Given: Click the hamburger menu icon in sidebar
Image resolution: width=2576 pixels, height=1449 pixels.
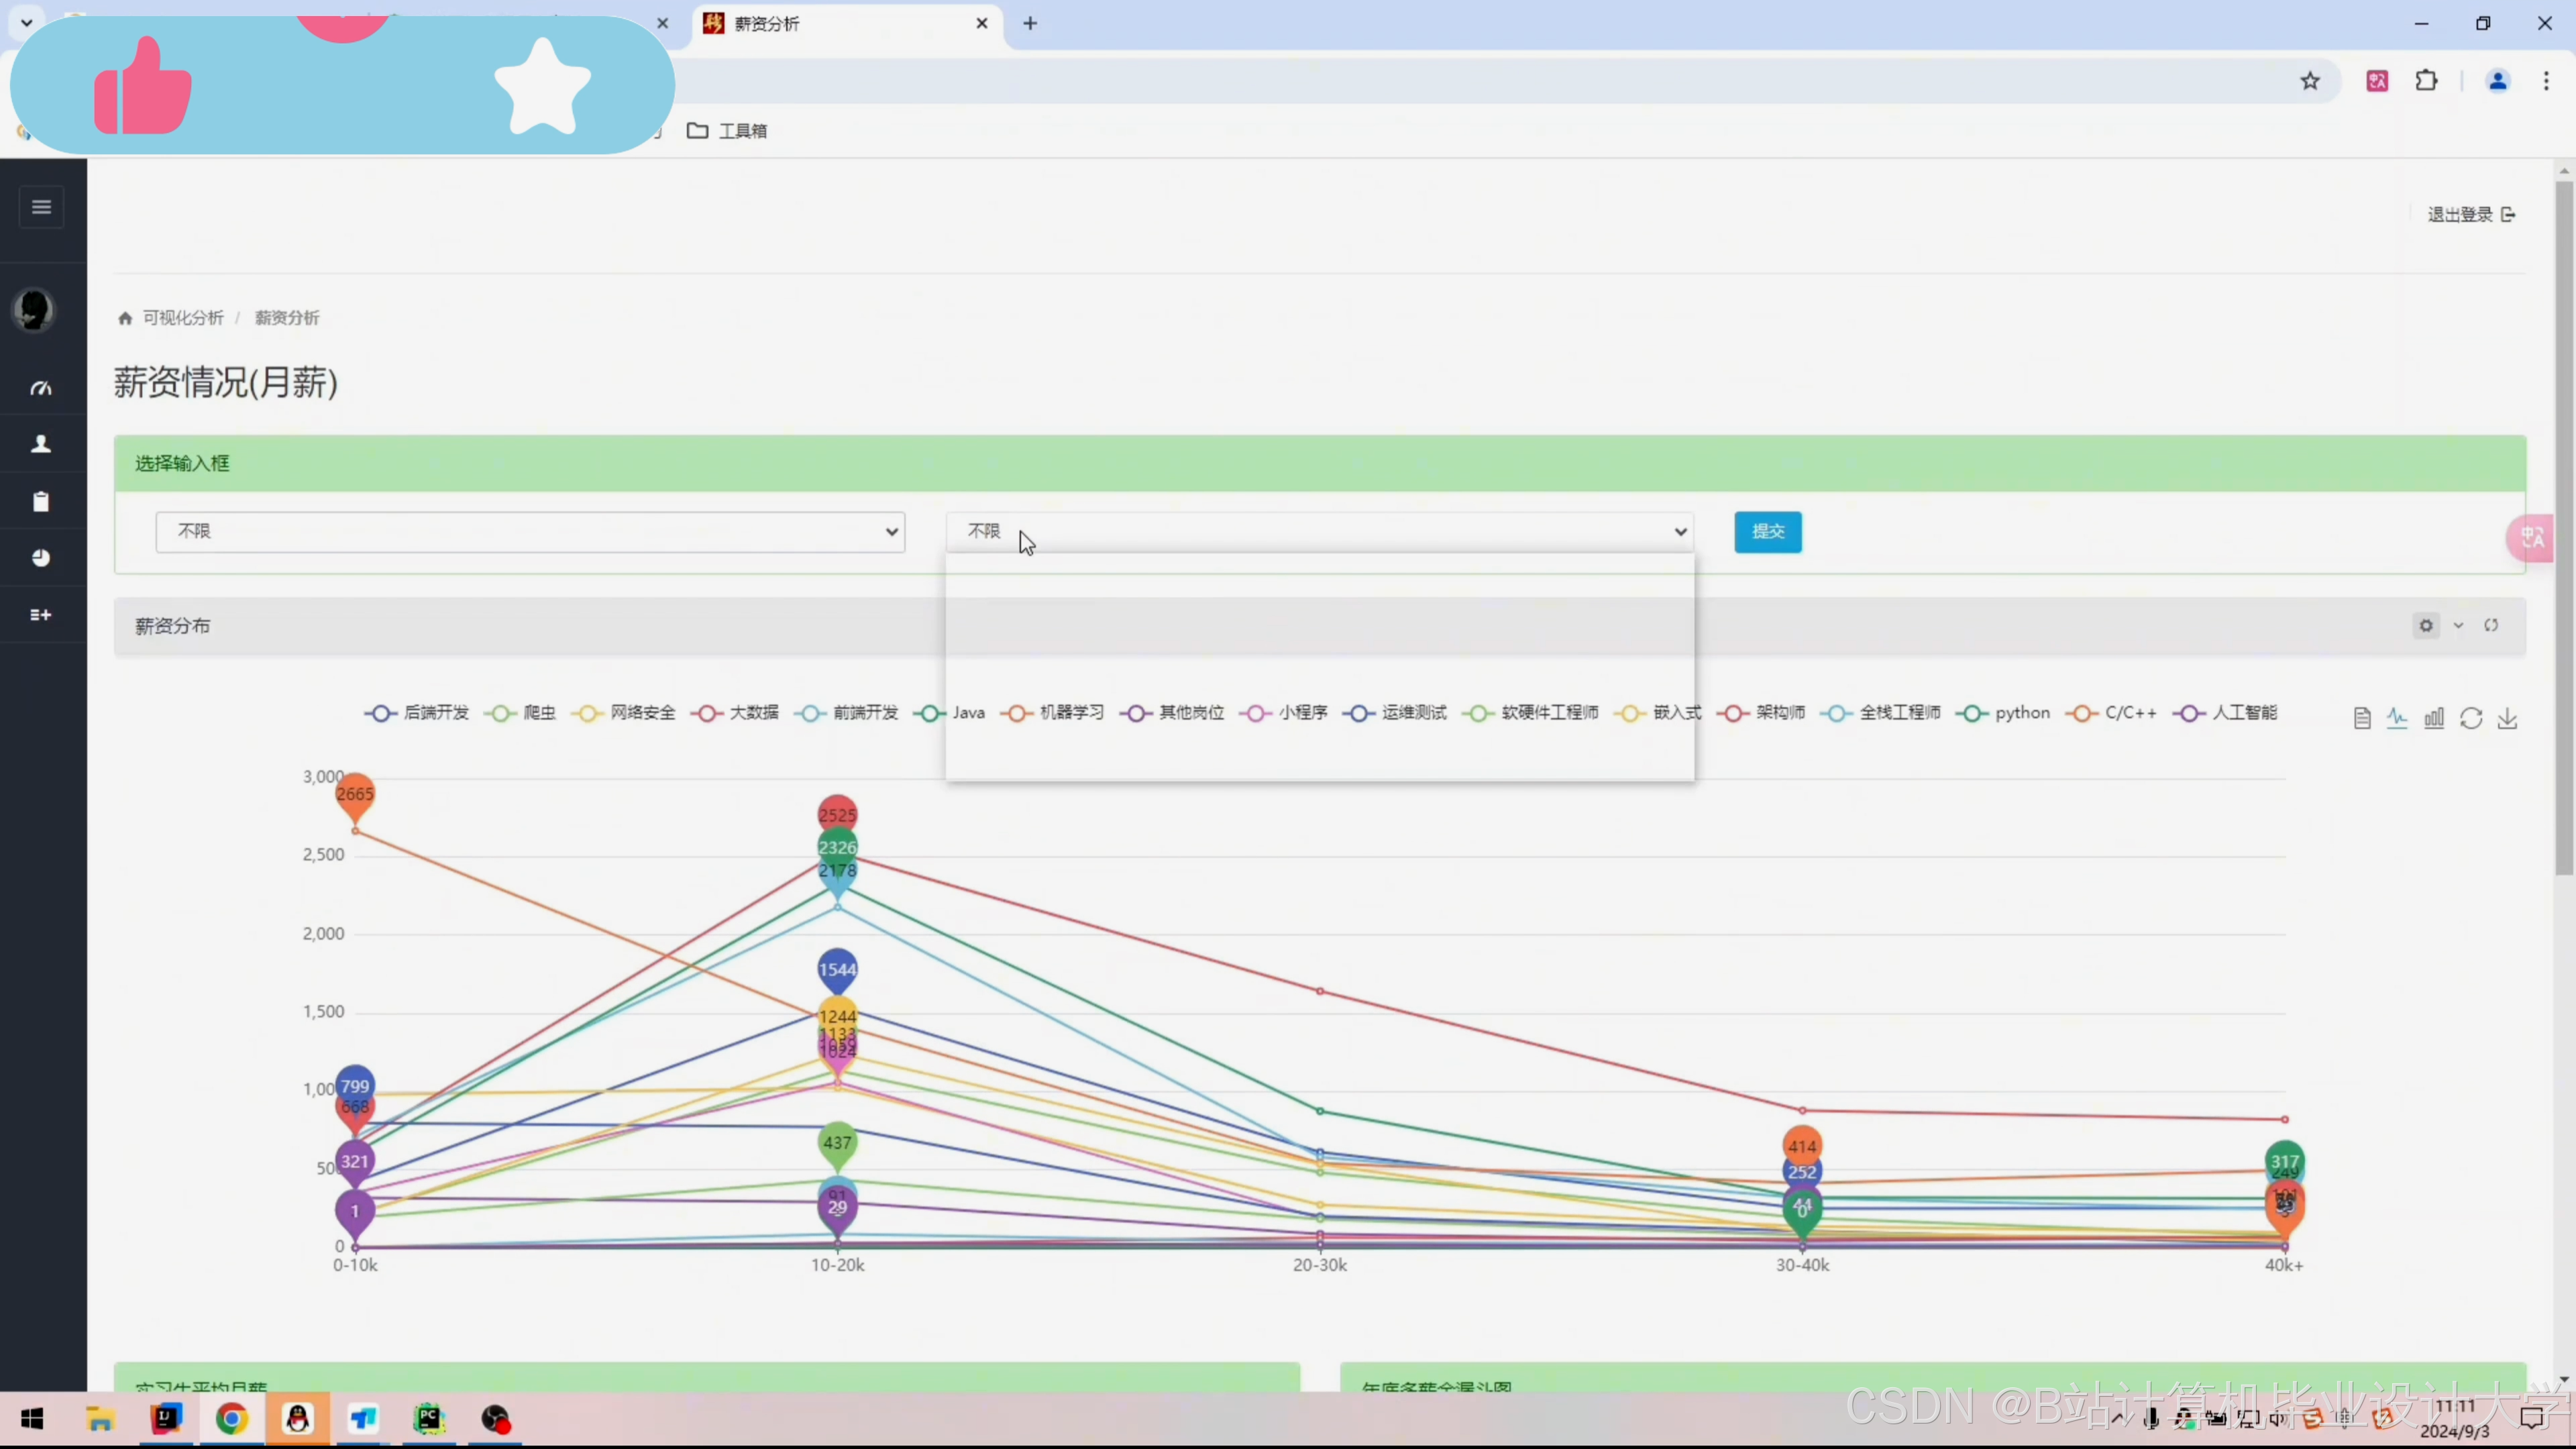Looking at the screenshot, I should [41, 207].
